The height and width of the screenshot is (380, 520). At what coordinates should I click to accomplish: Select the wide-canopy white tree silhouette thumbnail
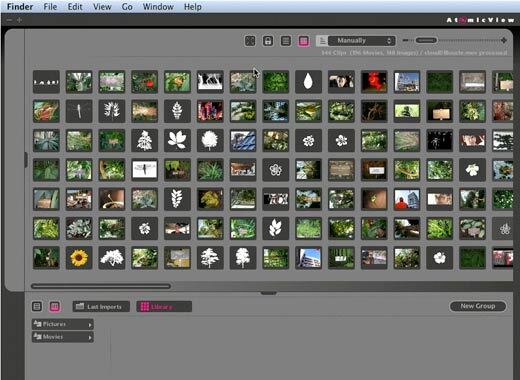pos(112,258)
